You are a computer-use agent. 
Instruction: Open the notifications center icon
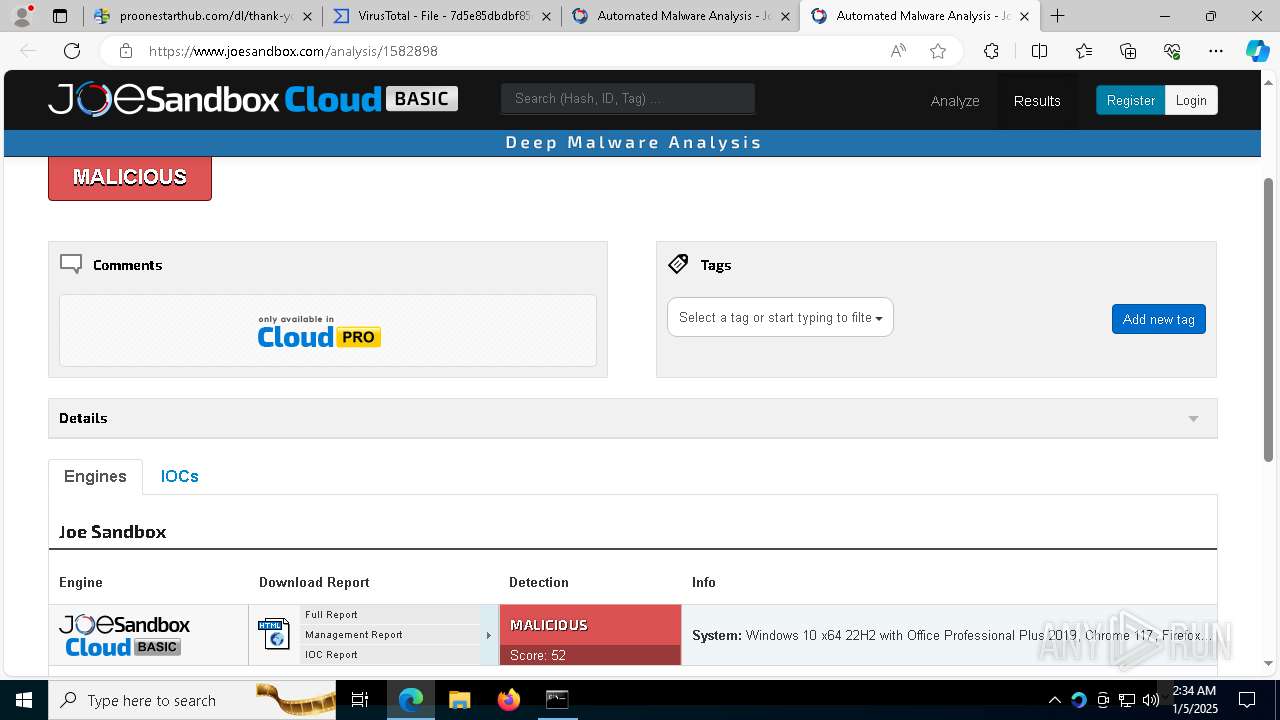pyautogui.click(x=1247, y=700)
